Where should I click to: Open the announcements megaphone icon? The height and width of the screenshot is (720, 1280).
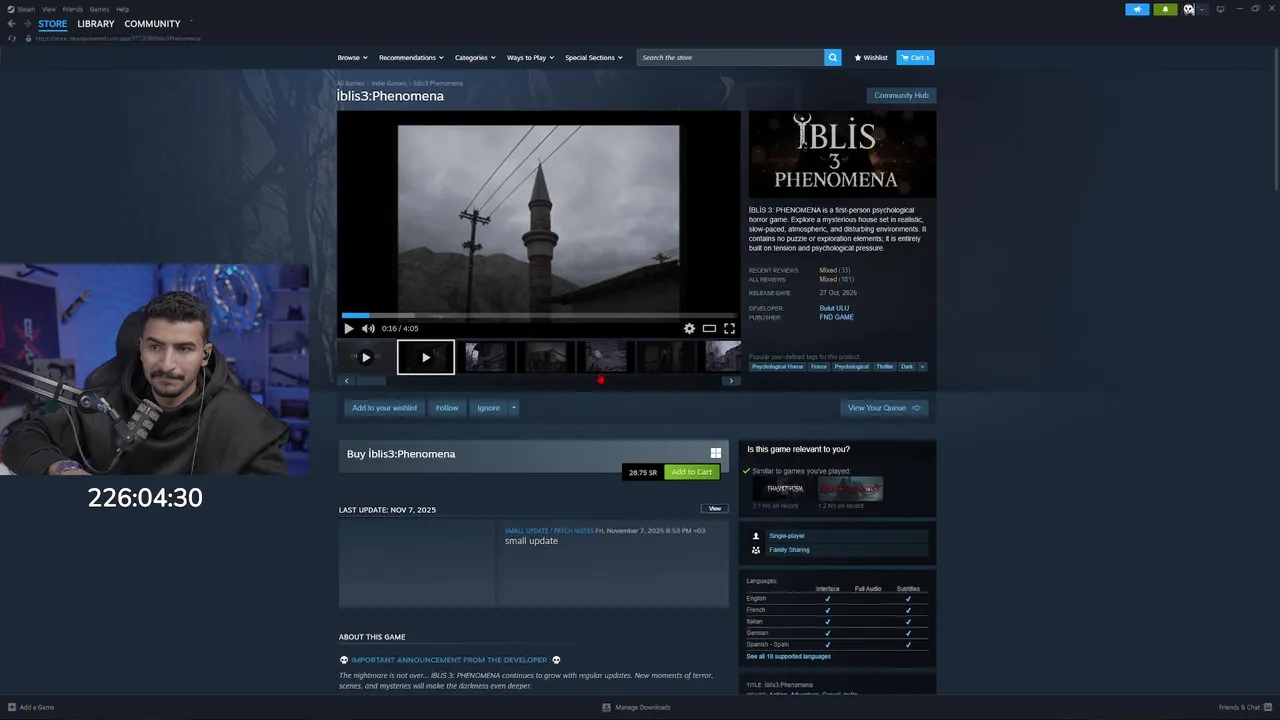point(1137,9)
